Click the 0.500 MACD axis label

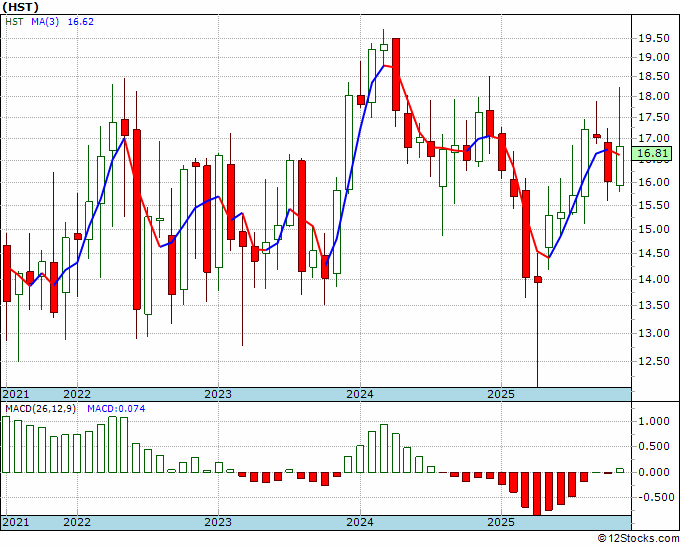point(654,447)
